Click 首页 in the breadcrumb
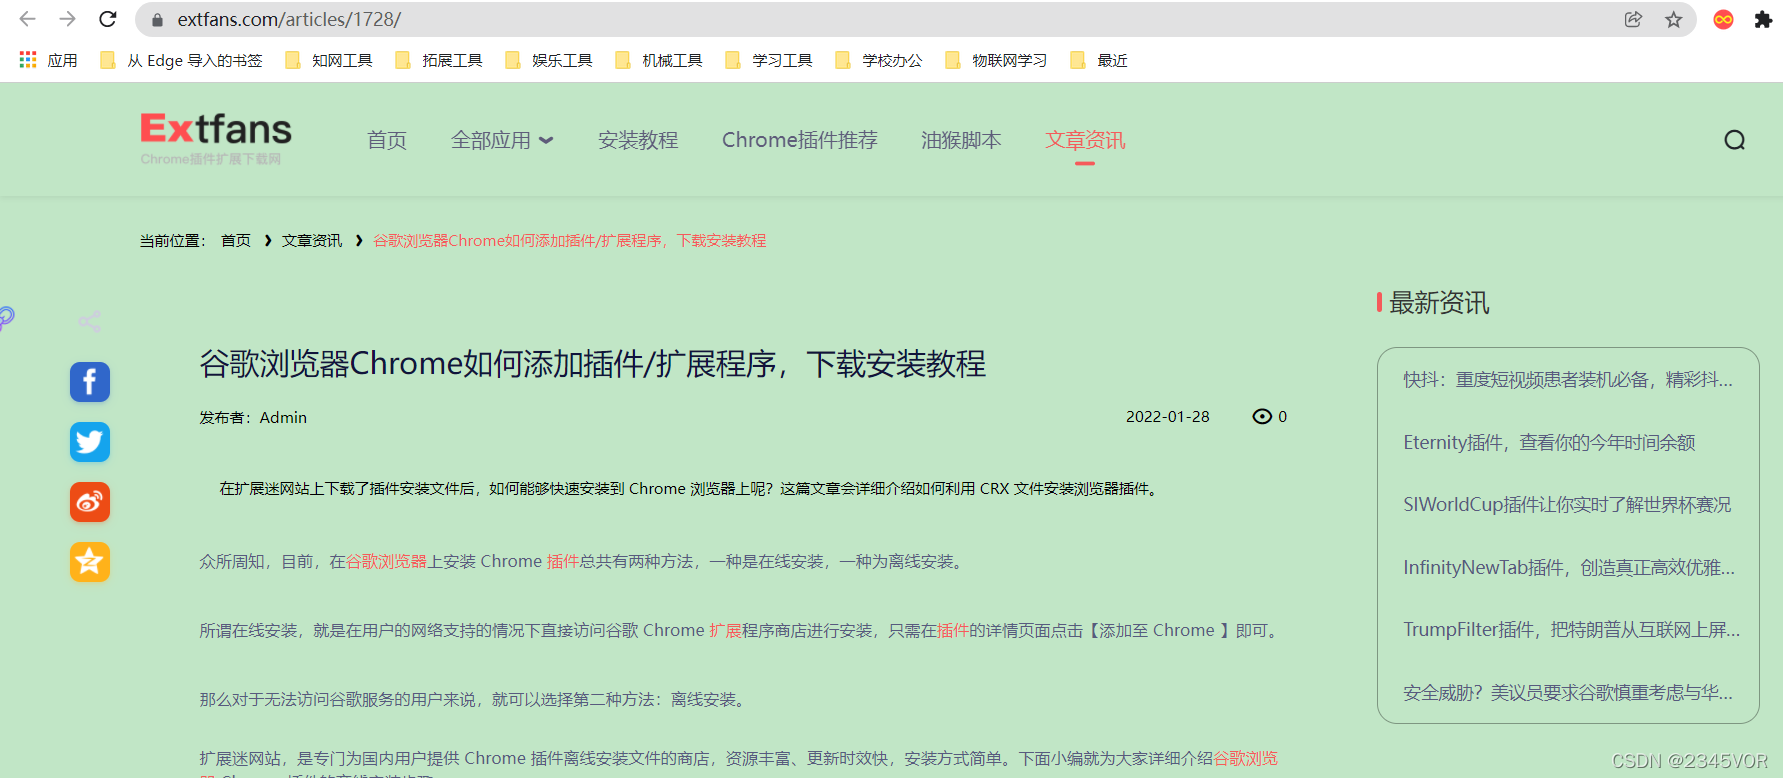1783x778 pixels. [x=236, y=241]
